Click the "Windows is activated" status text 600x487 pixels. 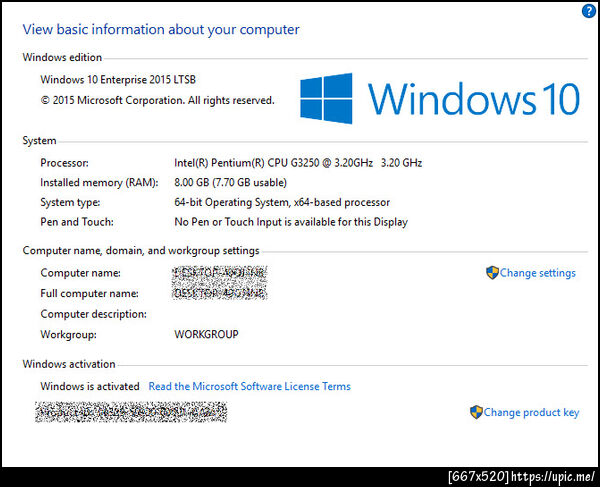tap(90, 386)
